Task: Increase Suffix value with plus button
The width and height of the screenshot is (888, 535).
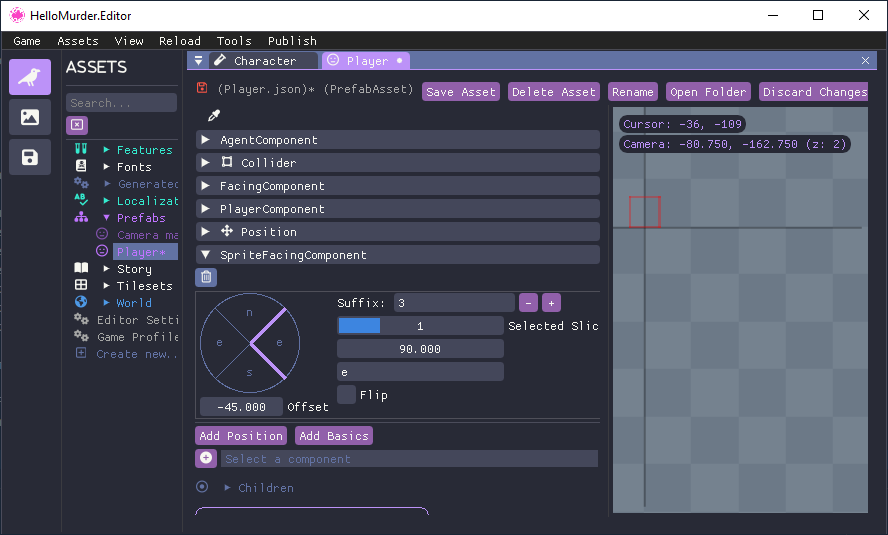Action: [x=551, y=303]
